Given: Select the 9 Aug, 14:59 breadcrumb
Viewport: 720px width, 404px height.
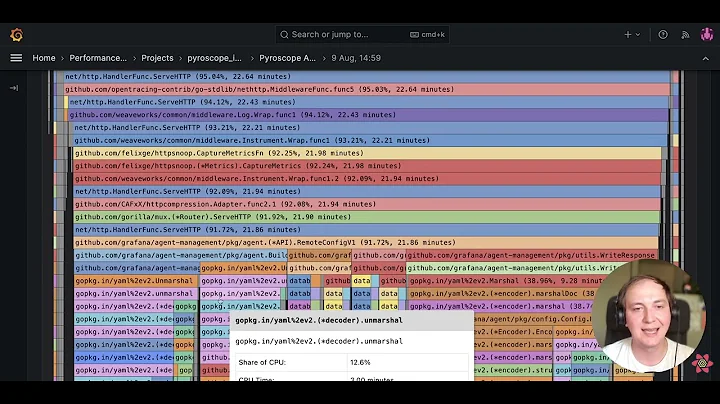Looking at the screenshot, I should 356,58.
